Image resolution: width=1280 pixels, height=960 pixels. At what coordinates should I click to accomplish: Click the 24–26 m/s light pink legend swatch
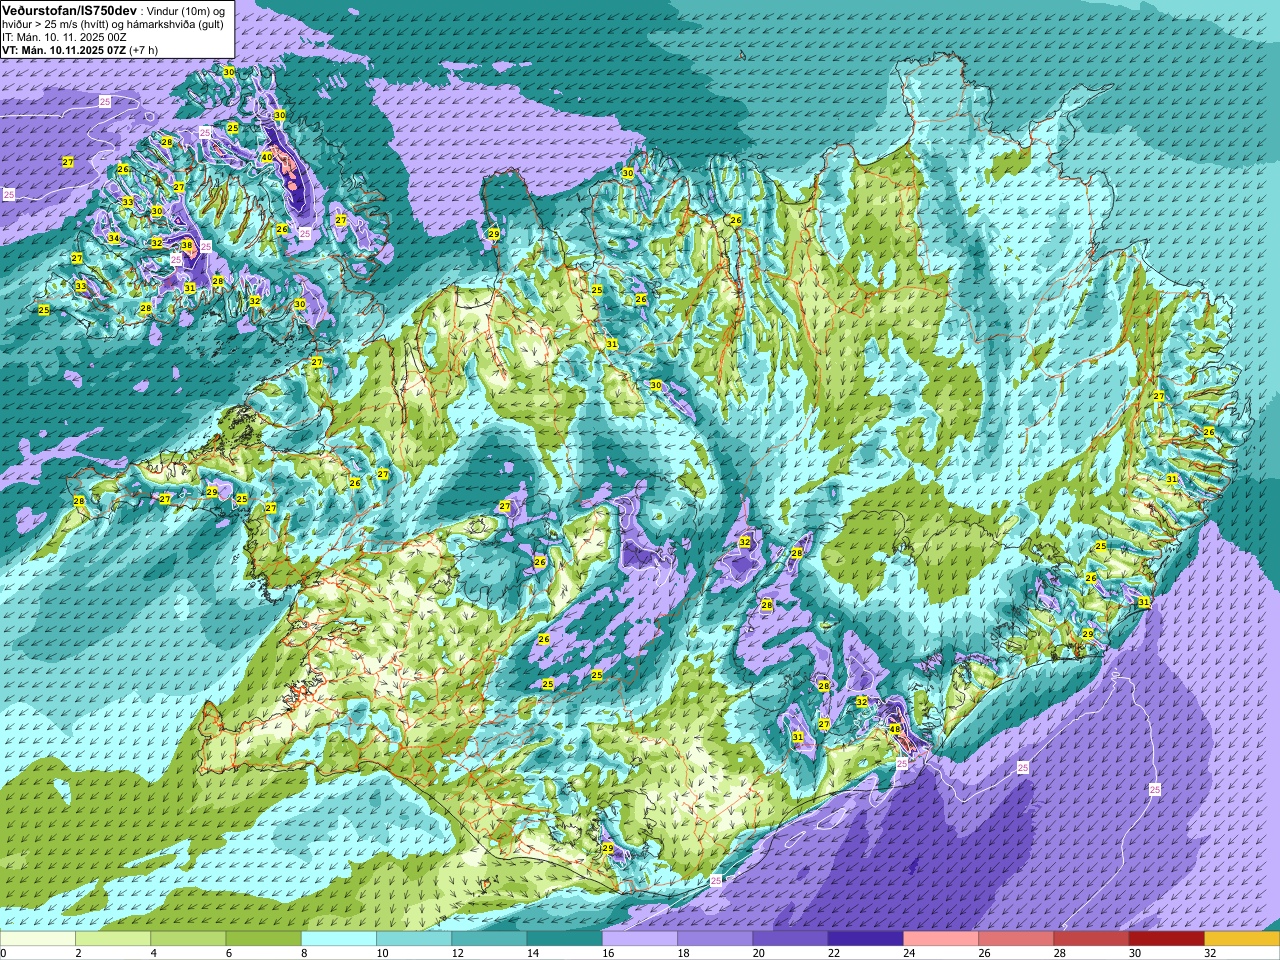click(941, 939)
